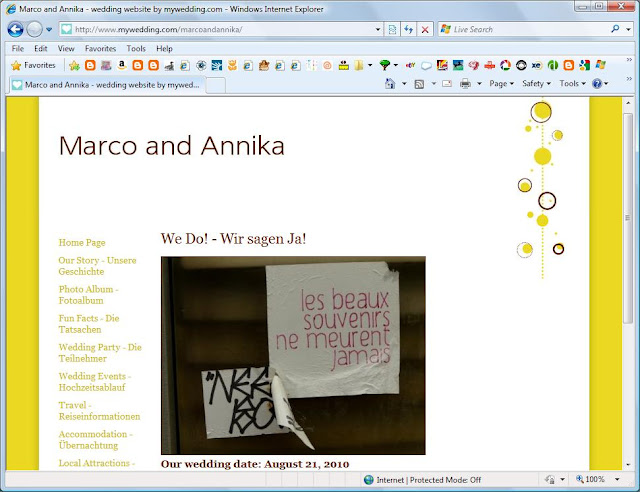Open Travel - Reiseinformationen link
The height and width of the screenshot is (492, 640).
point(99,411)
